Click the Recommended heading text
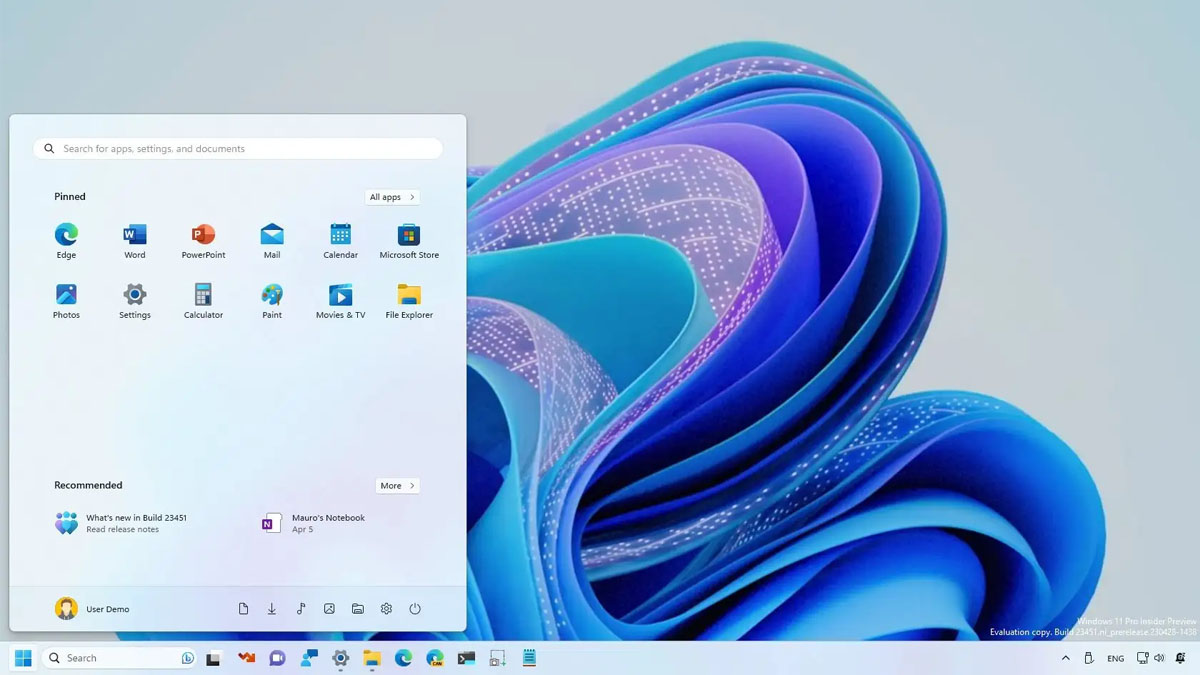Screen dimensions: 1200x675 (x=88, y=485)
